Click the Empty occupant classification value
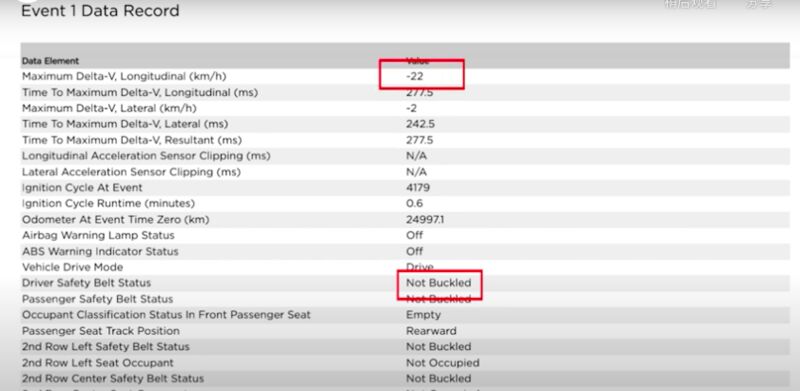800x391 pixels. click(x=423, y=315)
